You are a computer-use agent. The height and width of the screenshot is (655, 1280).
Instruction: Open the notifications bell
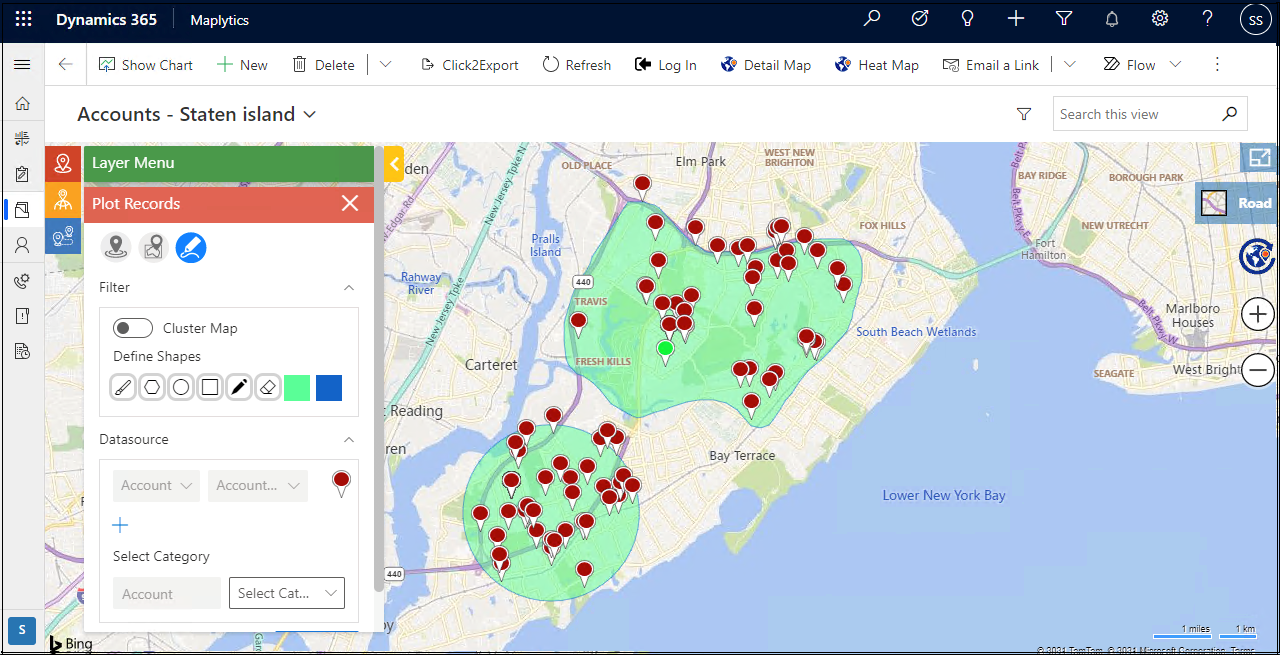coord(1112,19)
